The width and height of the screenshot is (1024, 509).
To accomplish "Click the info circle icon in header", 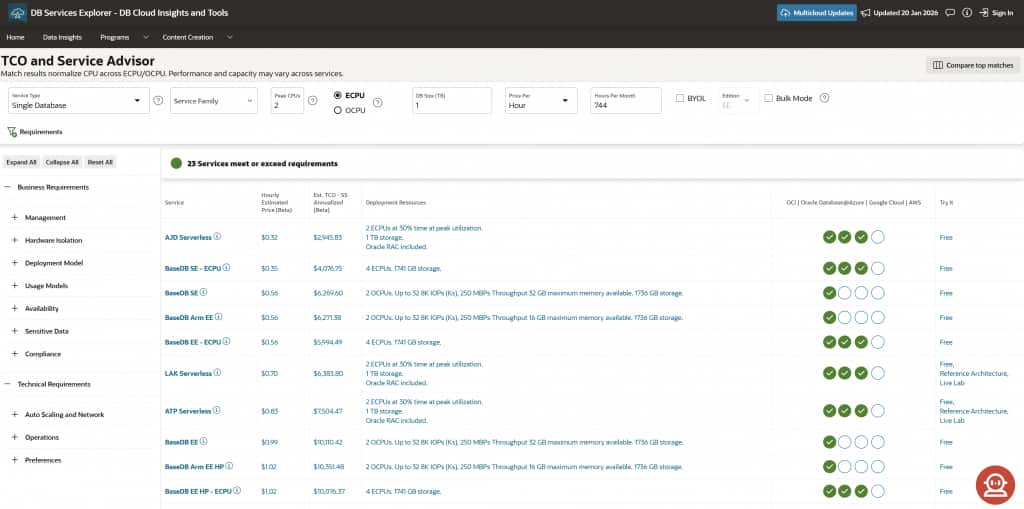I will coord(967,13).
